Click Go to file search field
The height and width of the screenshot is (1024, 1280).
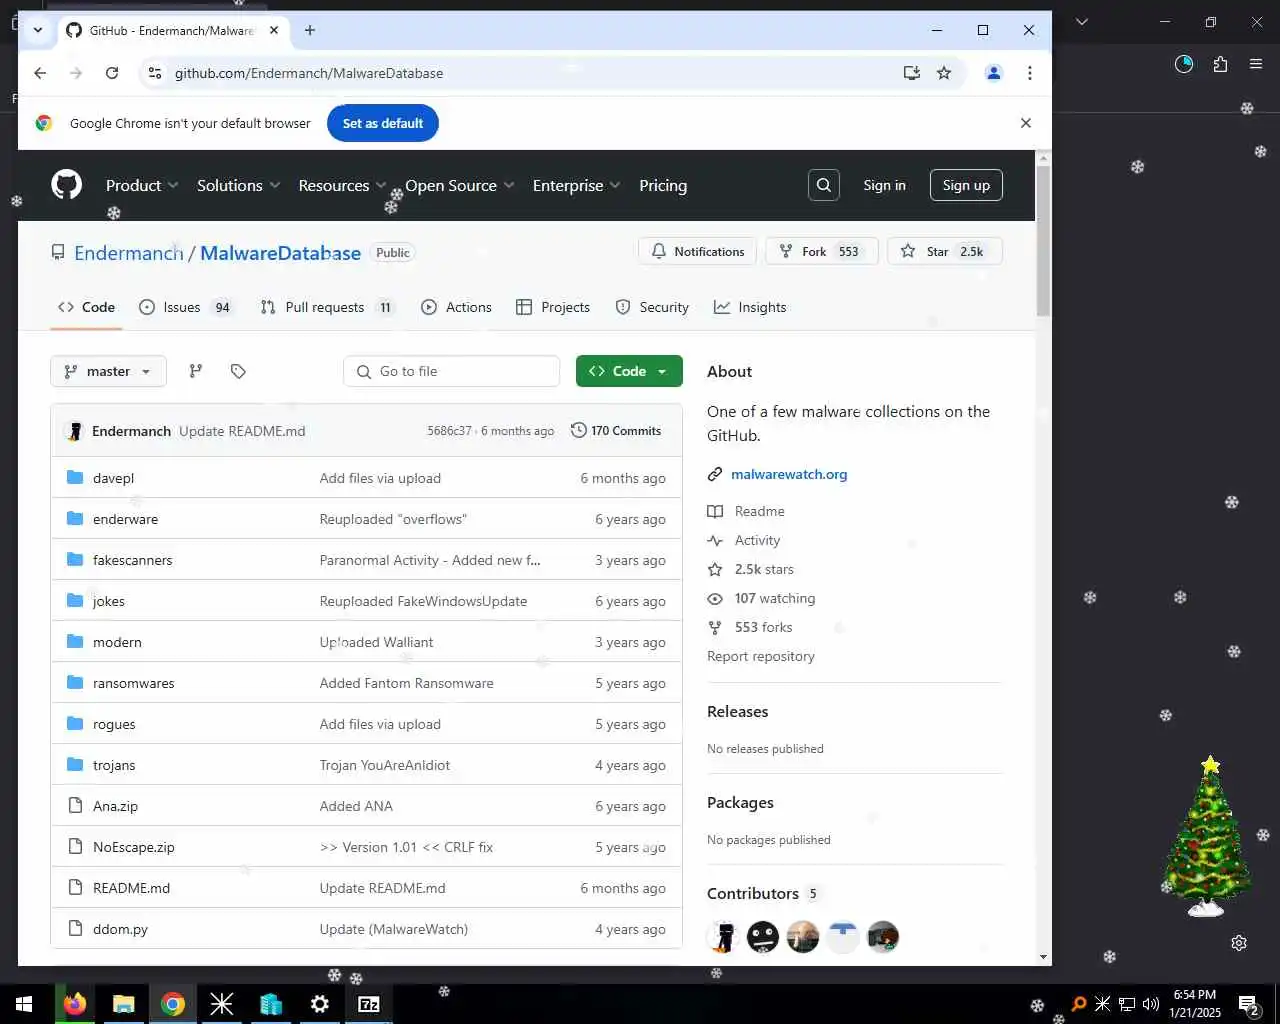coord(451,371)
